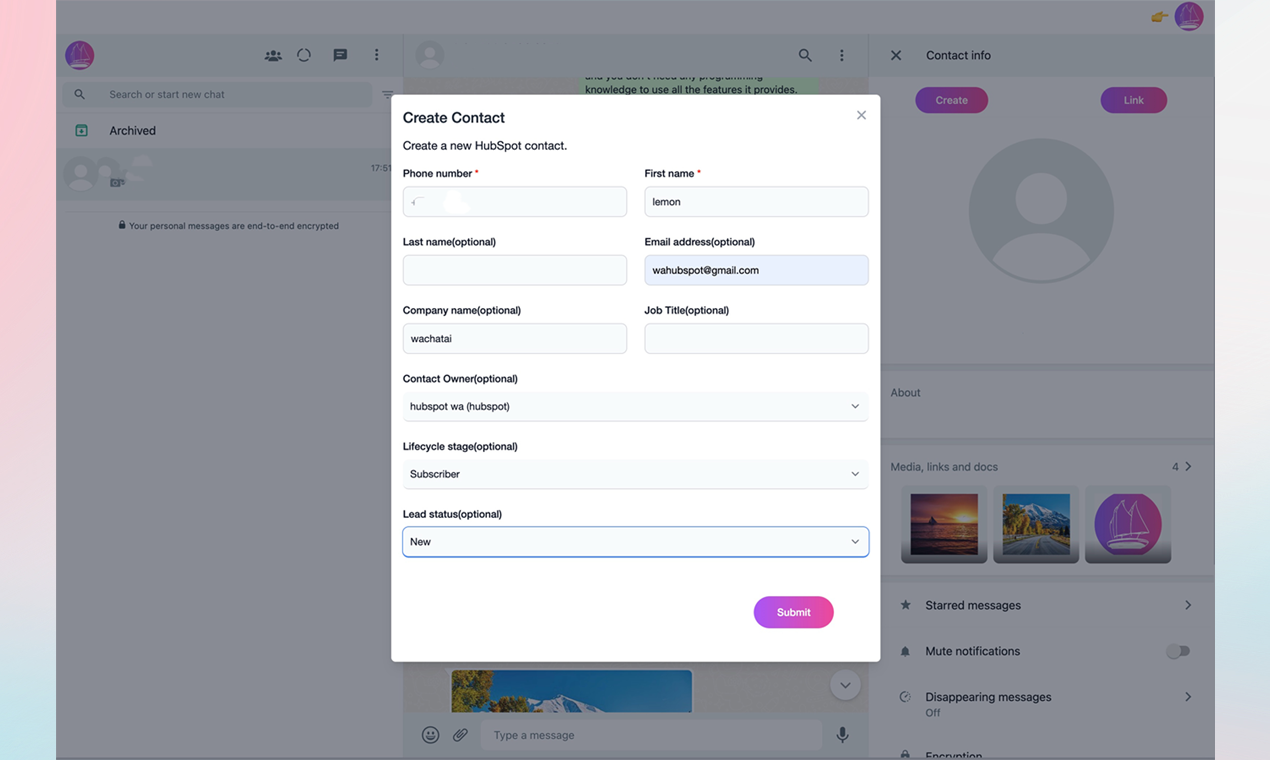Click your profile avatar in the sidebar

[x=80, y=55]
